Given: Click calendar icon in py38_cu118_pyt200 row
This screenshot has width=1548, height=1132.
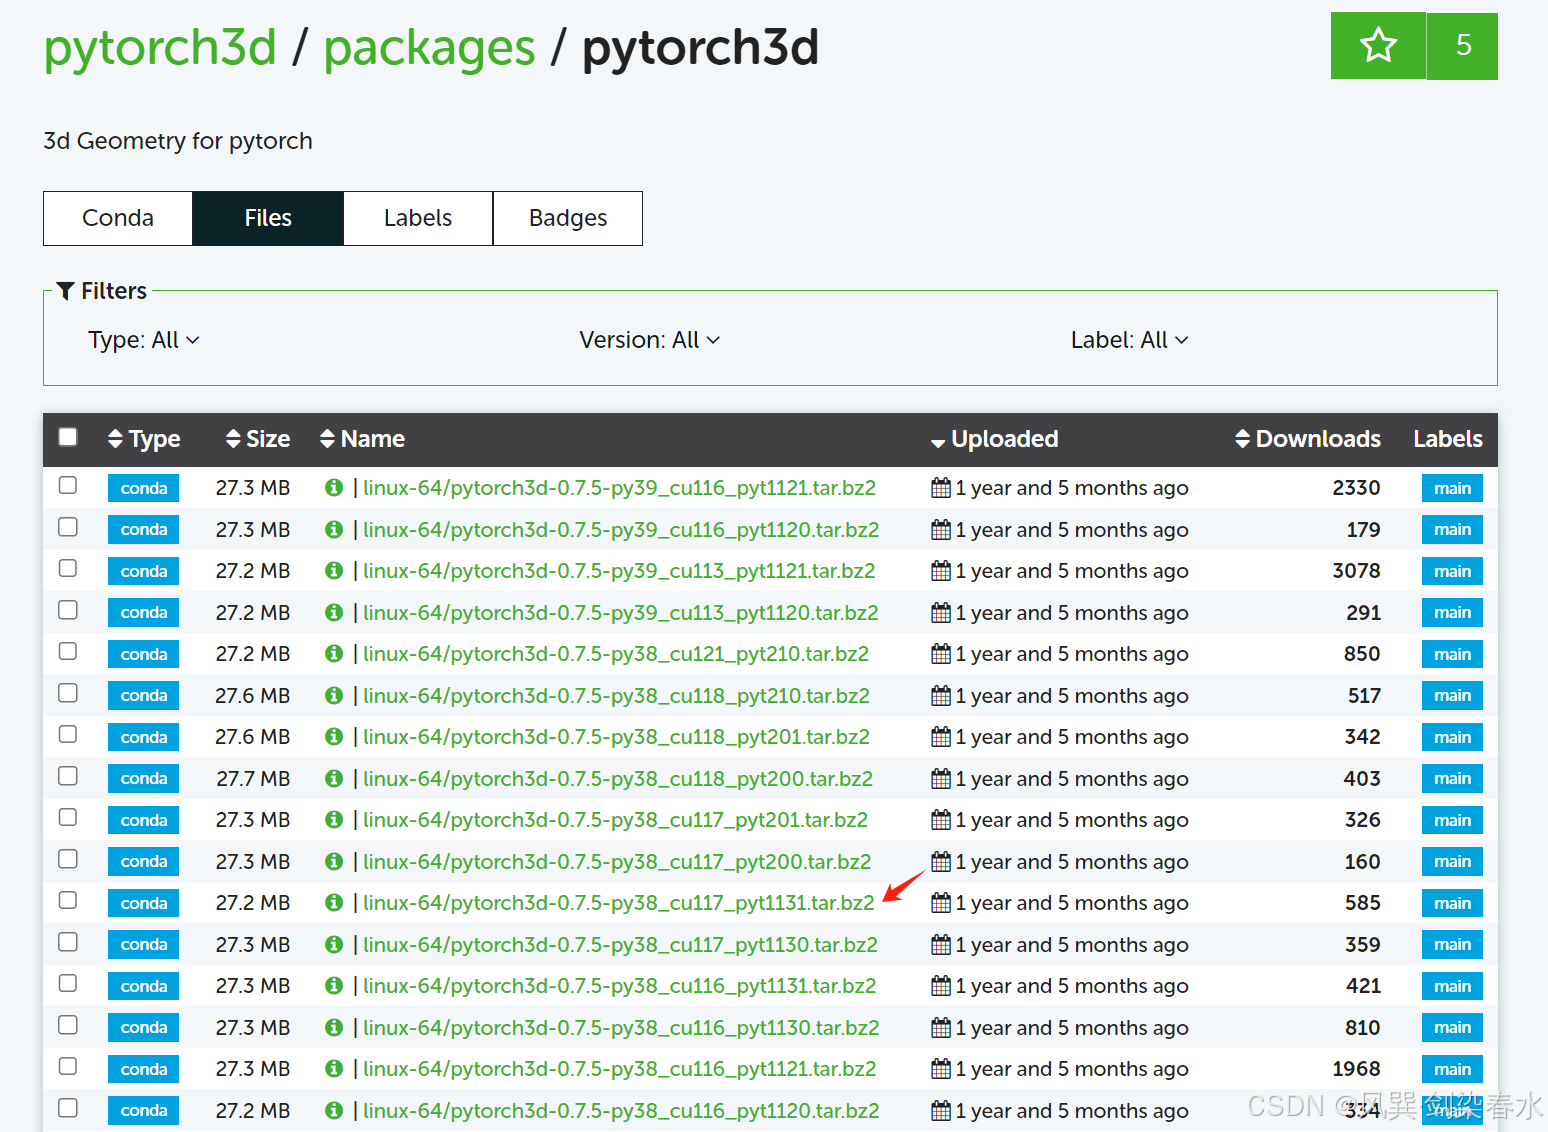Looking at the screenshot, I should (940, 778).
